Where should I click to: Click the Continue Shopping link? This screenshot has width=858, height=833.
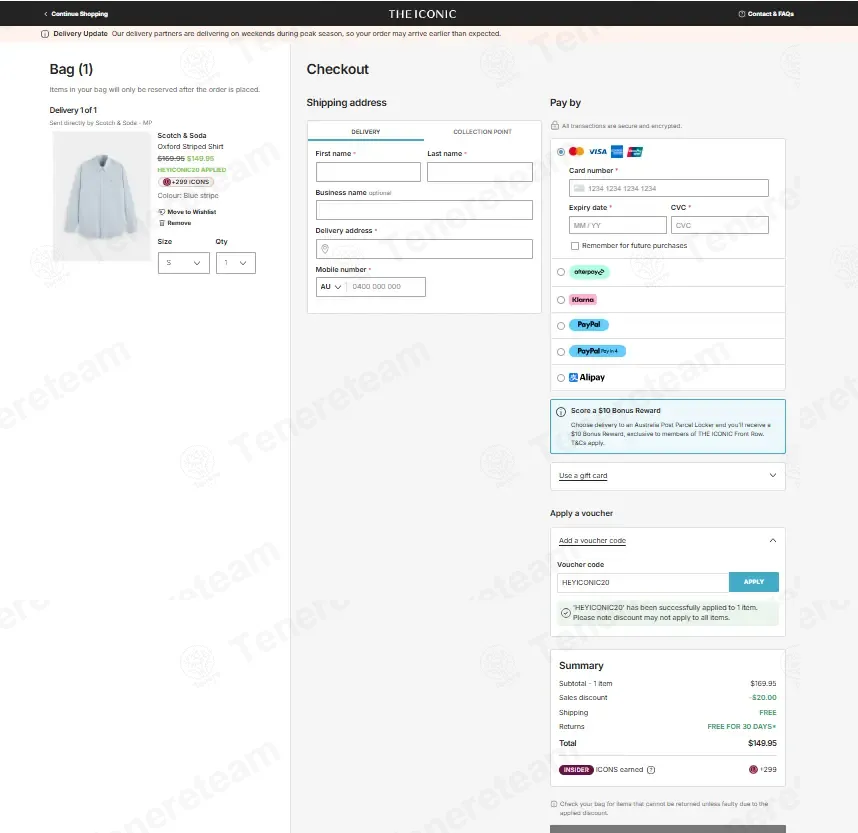tap(79, 14)
